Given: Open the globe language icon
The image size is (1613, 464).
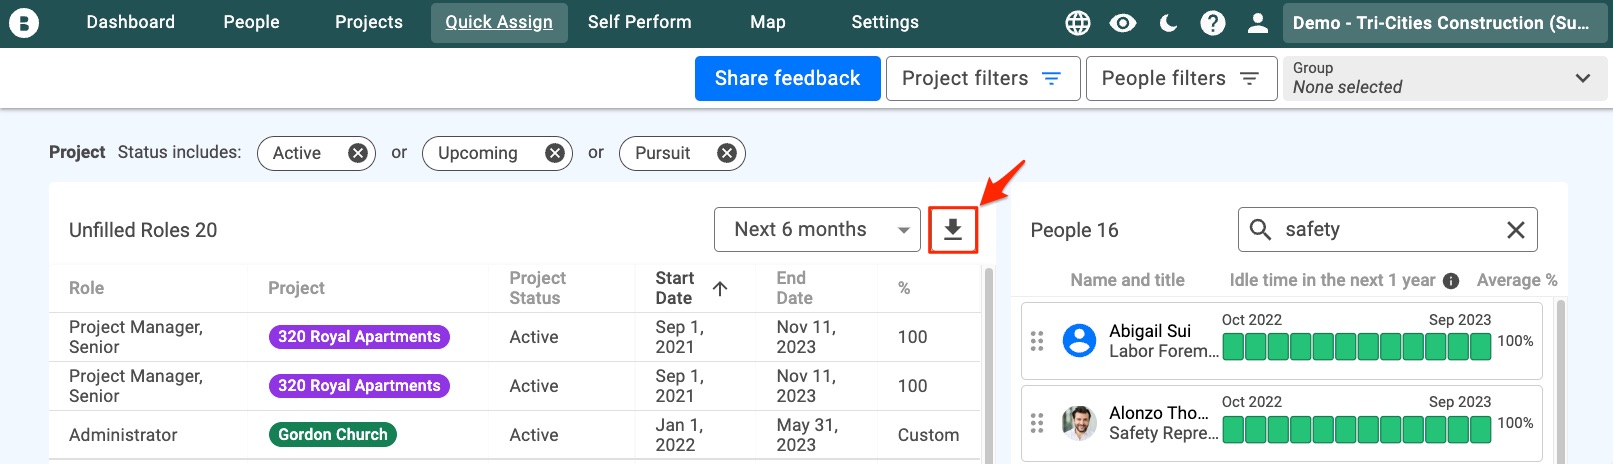Looking at the screenshot, I should [1078, 23].
